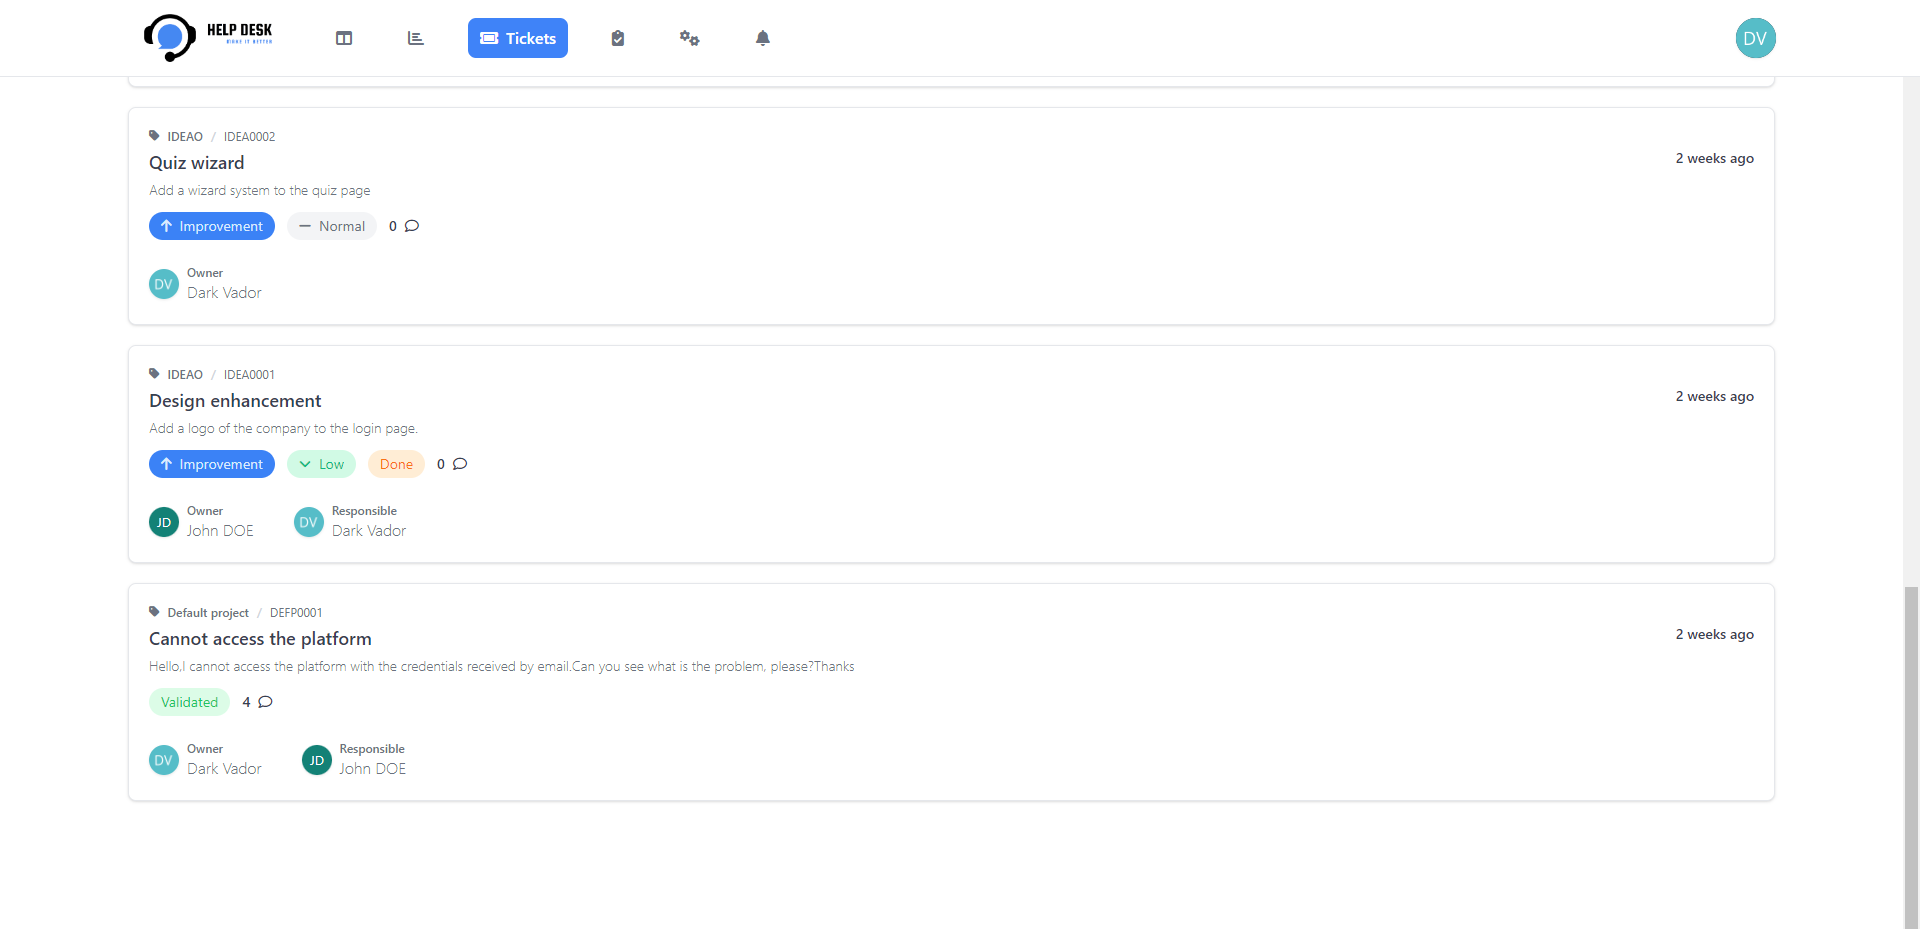Screen dimensions: 1920x929
Task: Open Cannot access the platform ticket
Action: tap(260, 639)
